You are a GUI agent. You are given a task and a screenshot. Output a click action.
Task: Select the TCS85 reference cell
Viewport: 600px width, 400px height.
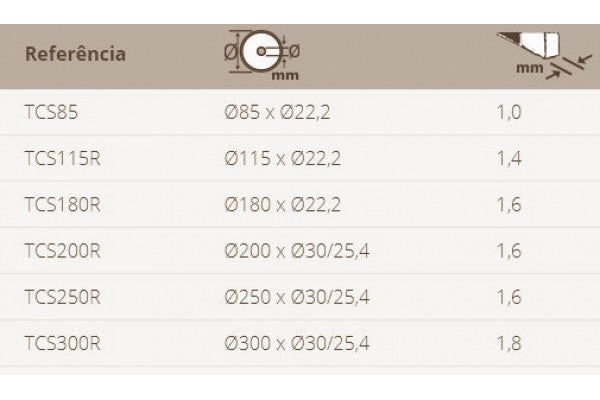[51, 112]
